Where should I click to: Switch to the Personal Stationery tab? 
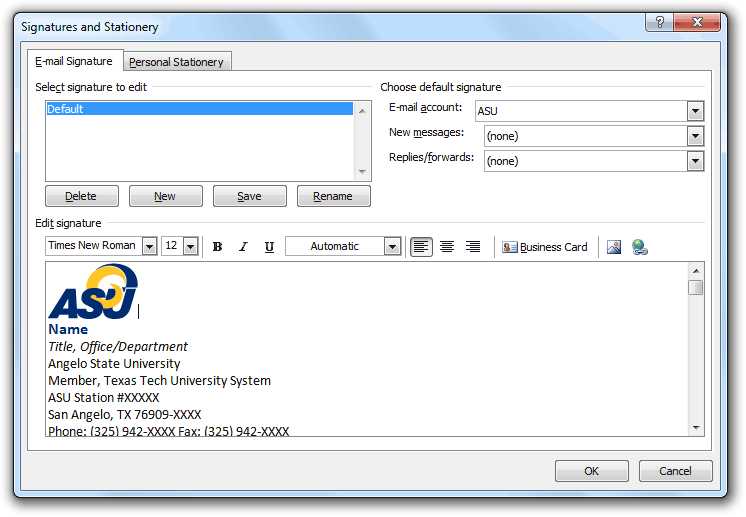tap(177, 62)
